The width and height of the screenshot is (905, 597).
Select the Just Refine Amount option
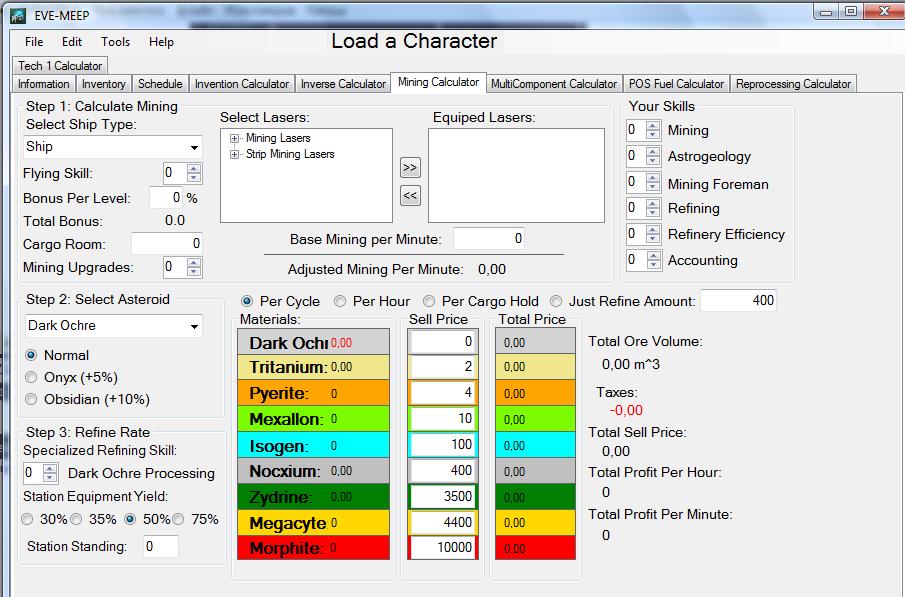(x=556, y=301)
